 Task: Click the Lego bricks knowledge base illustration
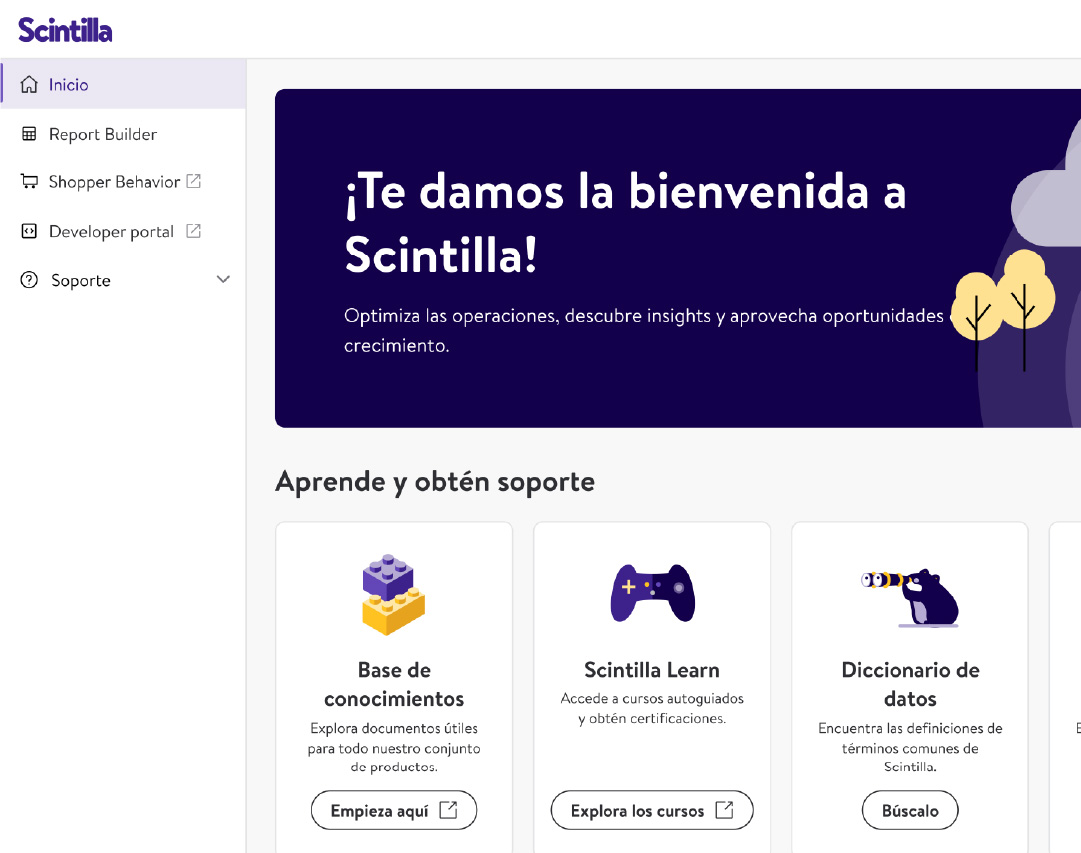click(x=393, y=596)
